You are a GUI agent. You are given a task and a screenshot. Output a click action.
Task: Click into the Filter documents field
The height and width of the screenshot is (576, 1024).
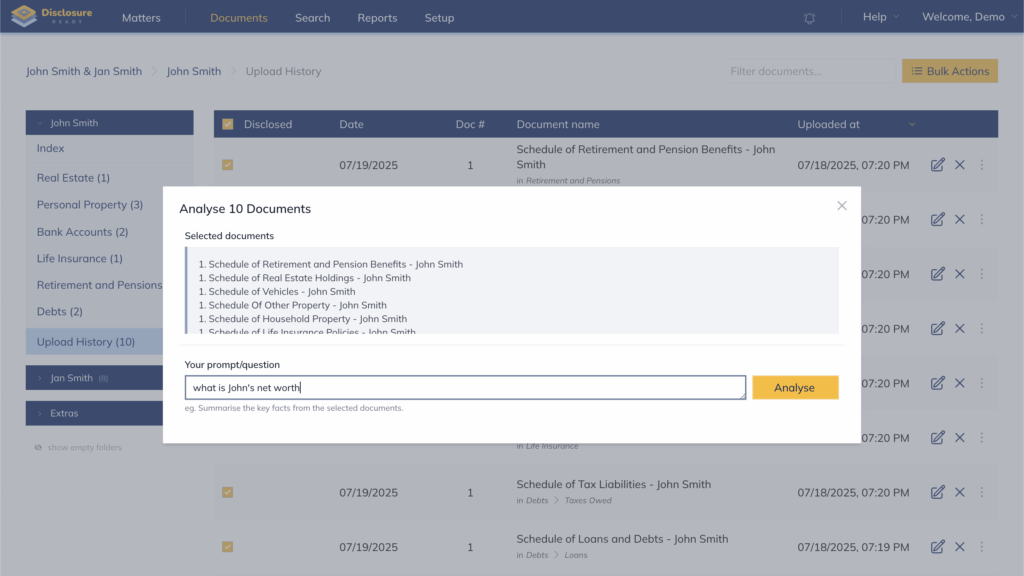click(810, 71)
